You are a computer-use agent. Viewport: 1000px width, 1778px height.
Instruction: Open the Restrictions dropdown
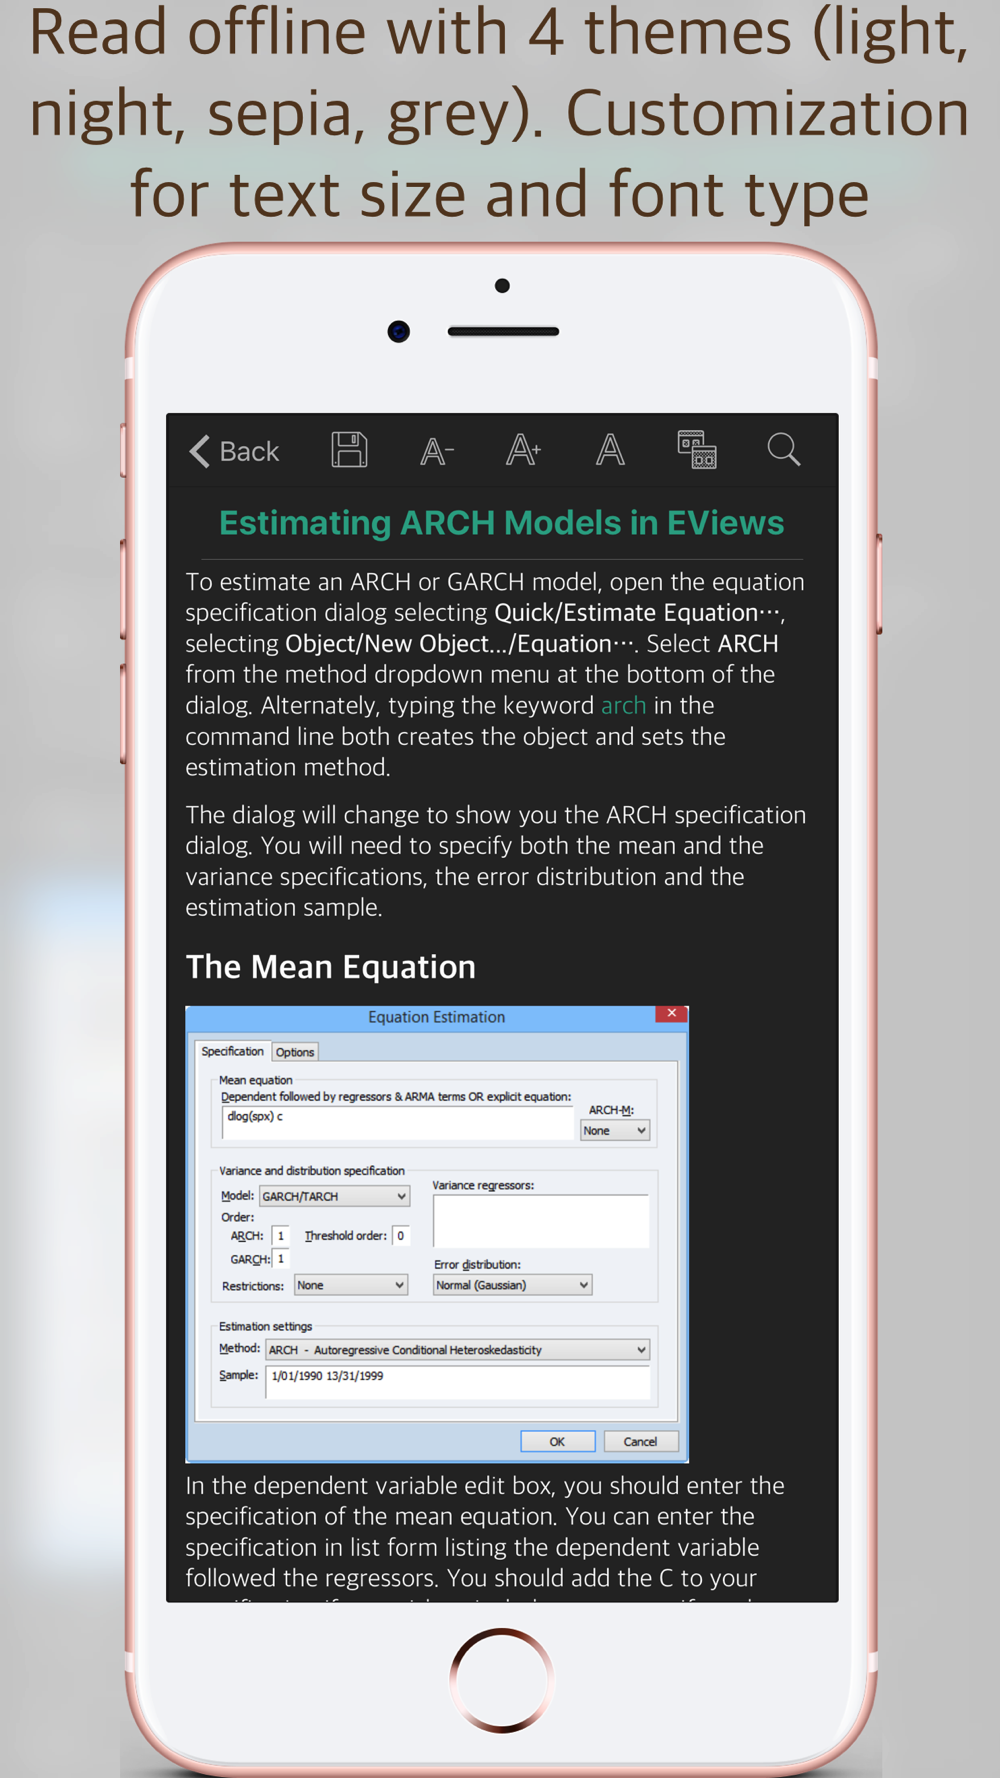[x=351, y=1286]
